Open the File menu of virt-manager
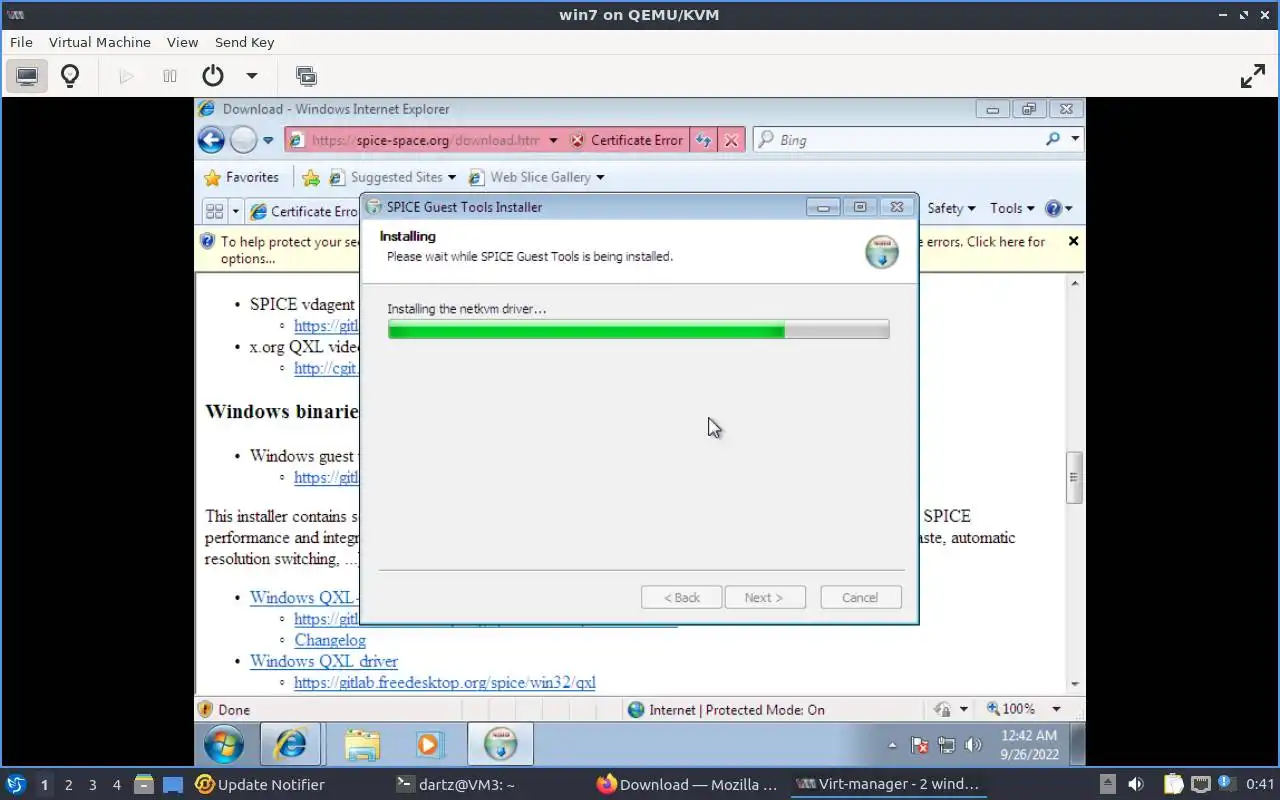The height and width of the screenshot is (800, 1280). 21,42
